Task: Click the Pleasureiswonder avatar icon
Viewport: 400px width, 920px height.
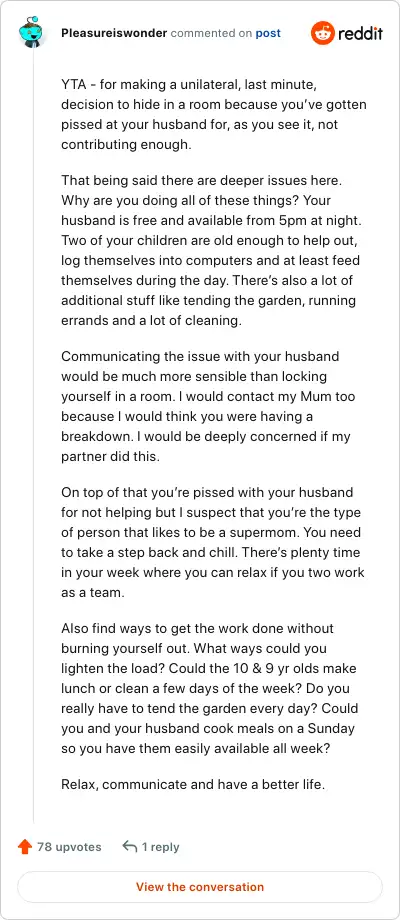Action: (32, 33)
